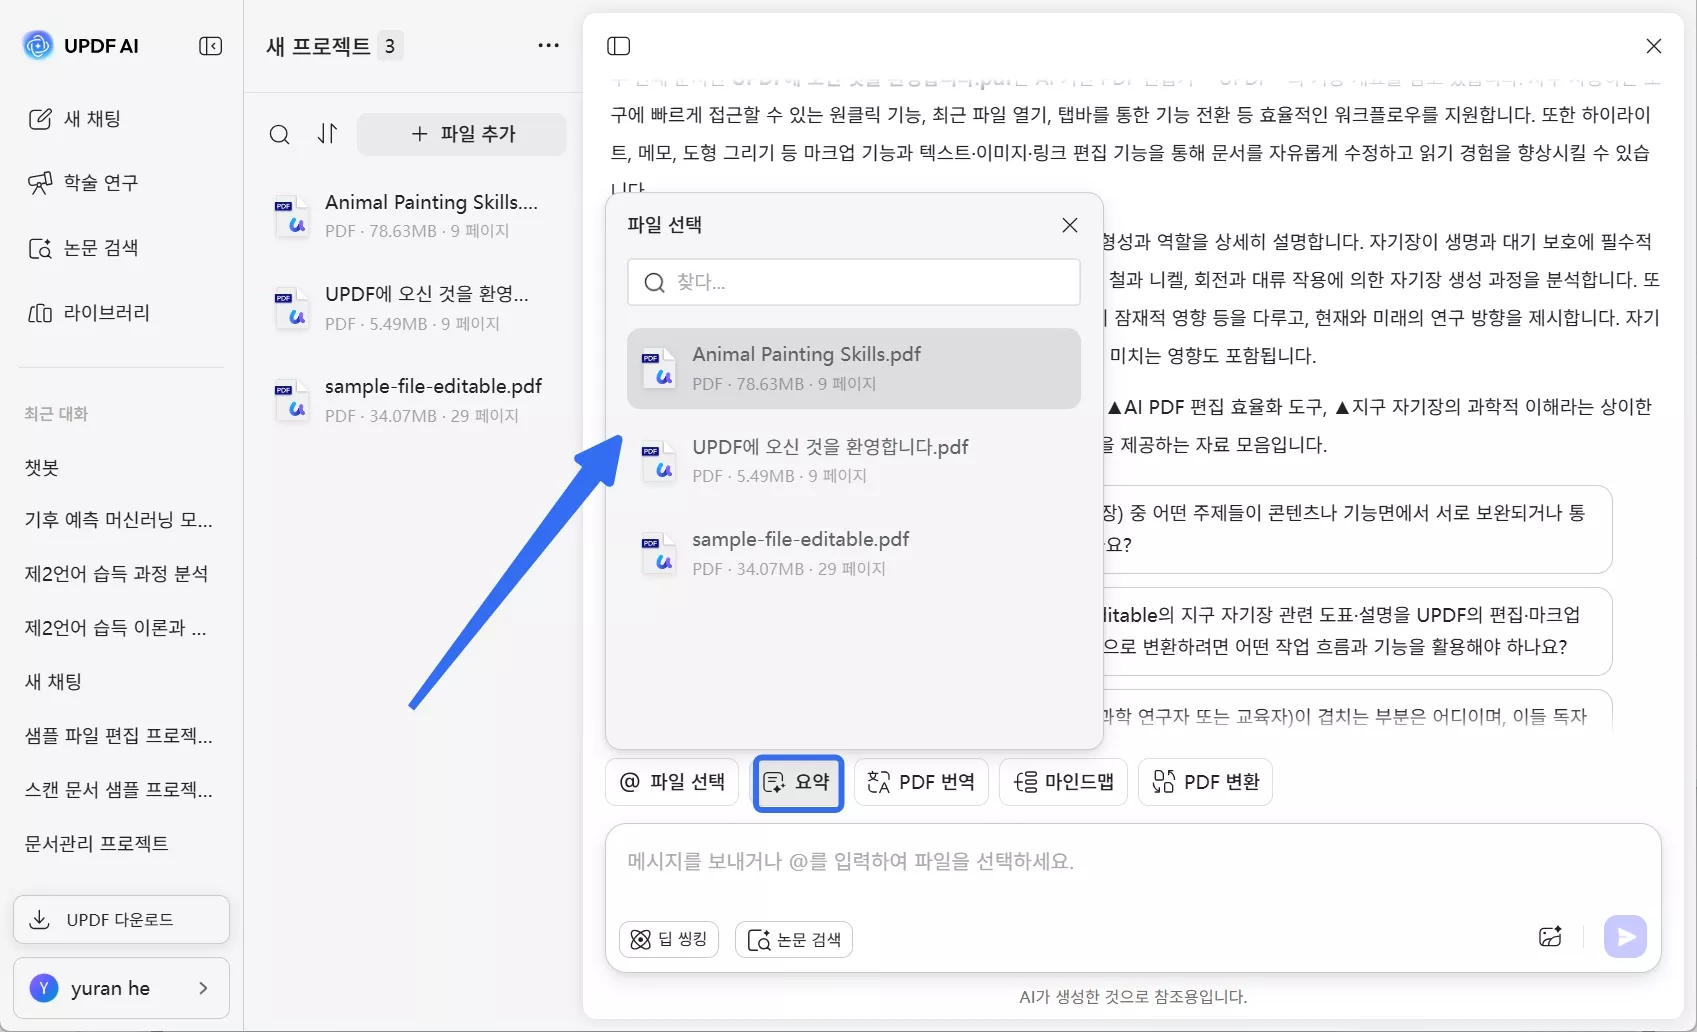Viewport: 1697px width, 1032px height.
Task: Toggle the conversation panel view icon
Action: [619, 45]
